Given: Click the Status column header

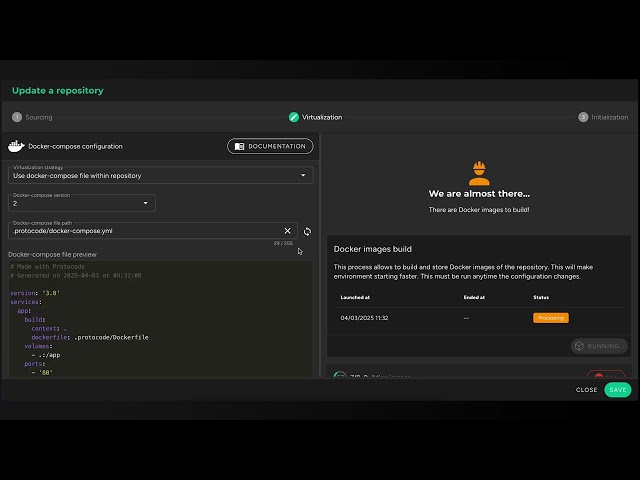Looking at the screenshot, I should 541,297.
